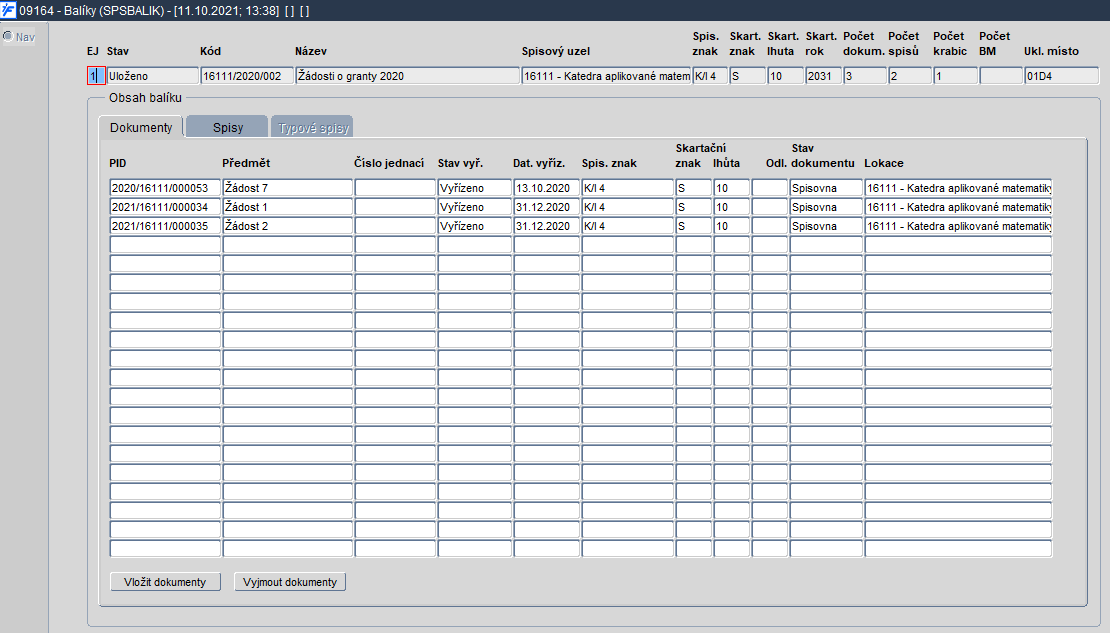Select the Typové spisy tab

pos(313,127)
